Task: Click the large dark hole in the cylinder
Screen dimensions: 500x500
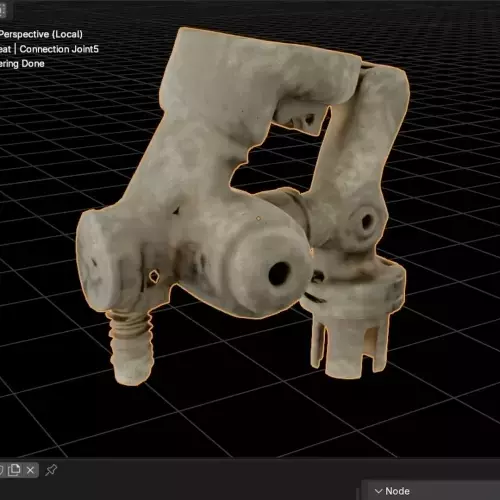Action: tap(279, 273)
